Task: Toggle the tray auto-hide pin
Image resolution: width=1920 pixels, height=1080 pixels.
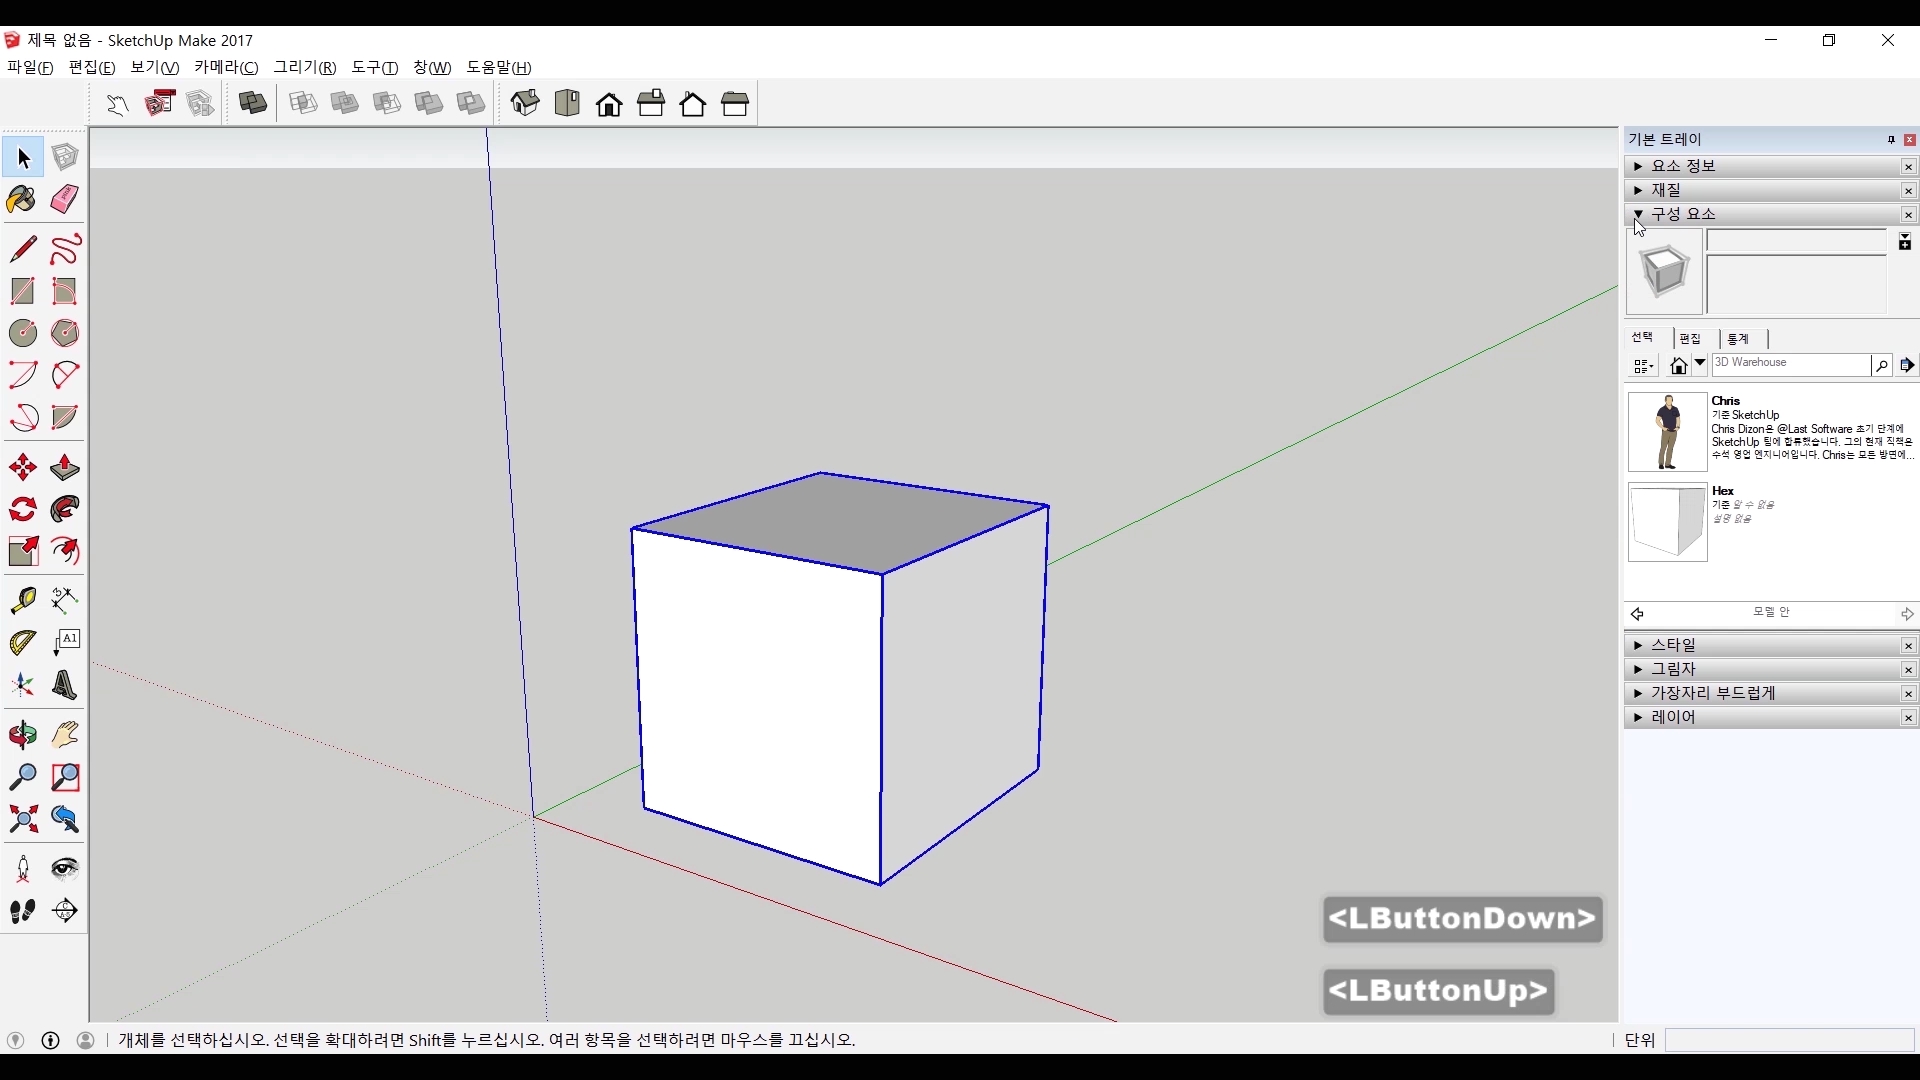Action: point(1891,140)
